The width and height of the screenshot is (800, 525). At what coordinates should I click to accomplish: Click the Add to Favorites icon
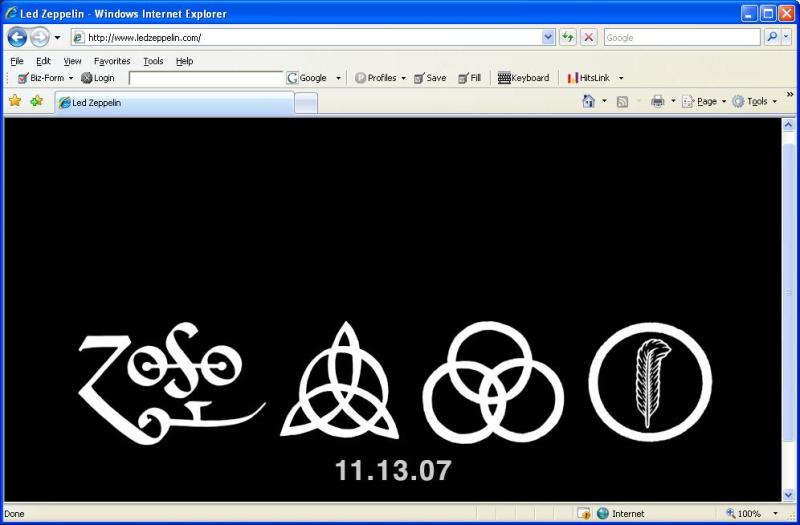tap(37, 101)
